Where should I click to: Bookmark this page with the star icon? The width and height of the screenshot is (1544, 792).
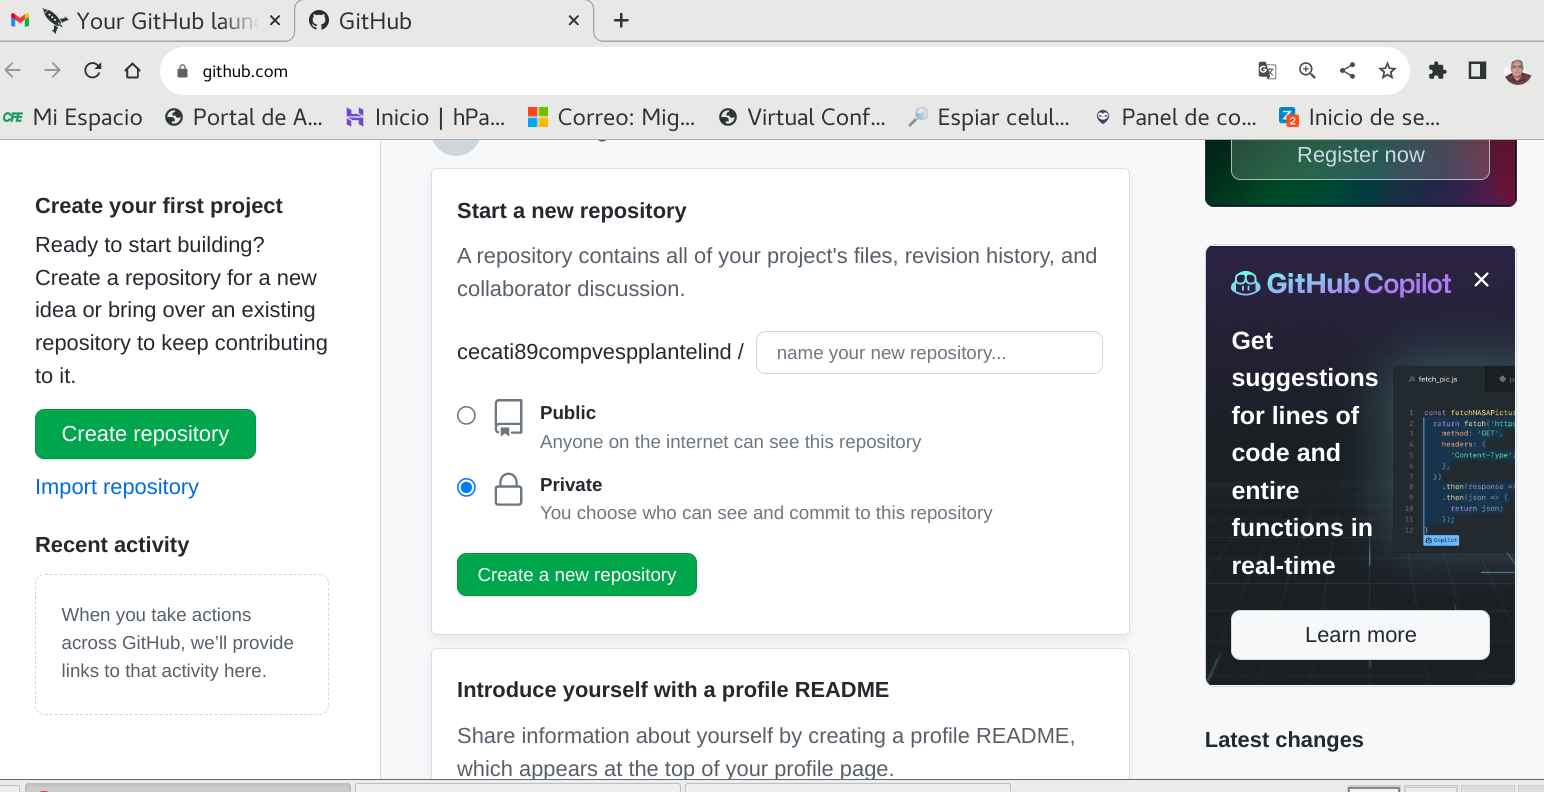point(1387,70)
